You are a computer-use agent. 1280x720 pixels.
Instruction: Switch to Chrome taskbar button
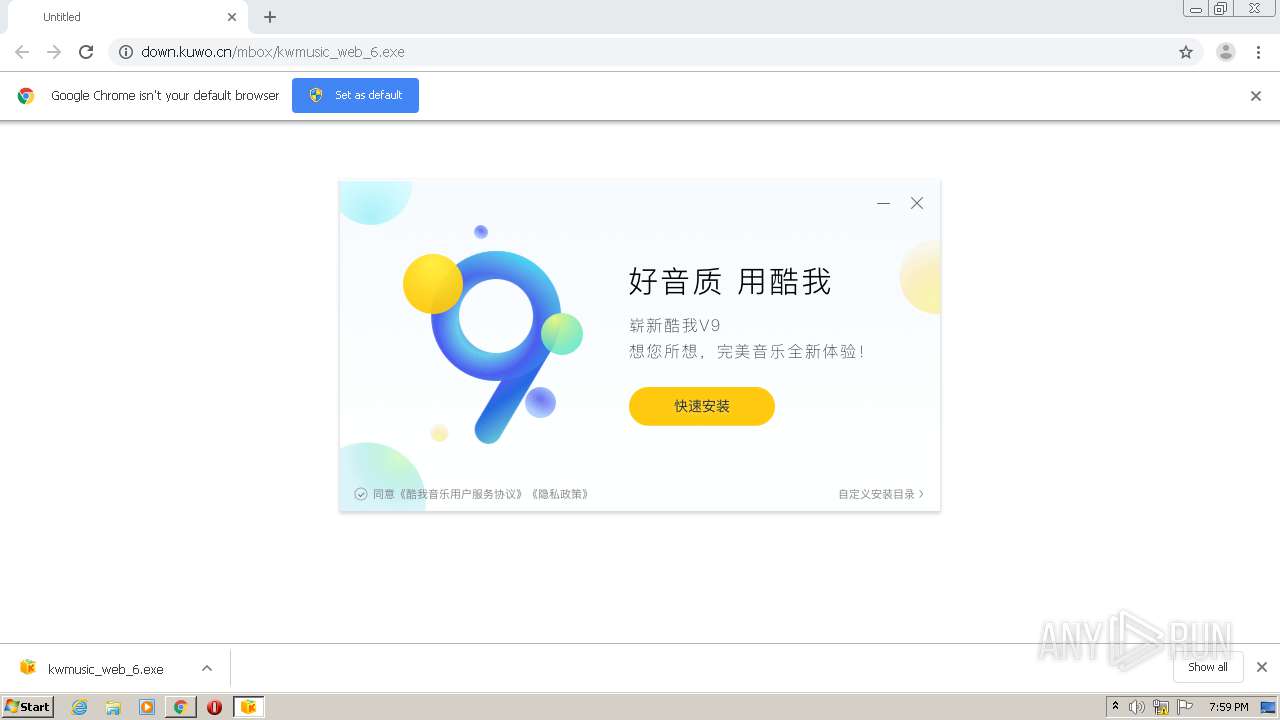181,707
